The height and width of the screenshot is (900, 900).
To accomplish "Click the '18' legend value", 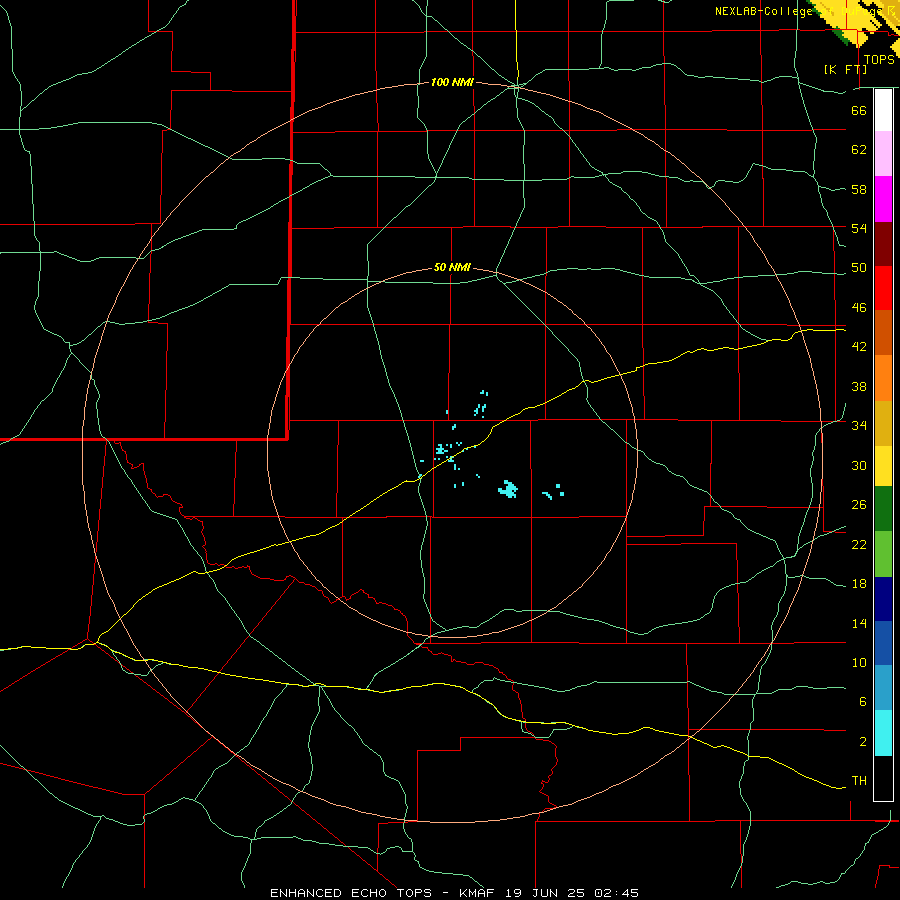I will tap(859, 584).
